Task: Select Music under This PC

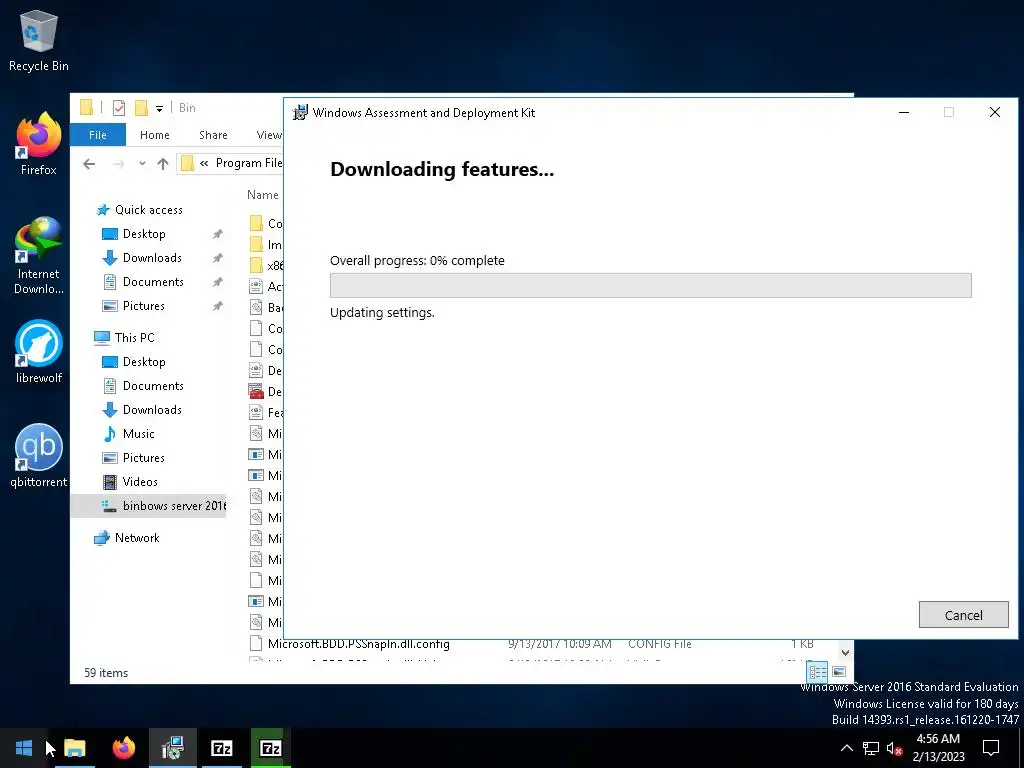Action: tap(138, 434)
